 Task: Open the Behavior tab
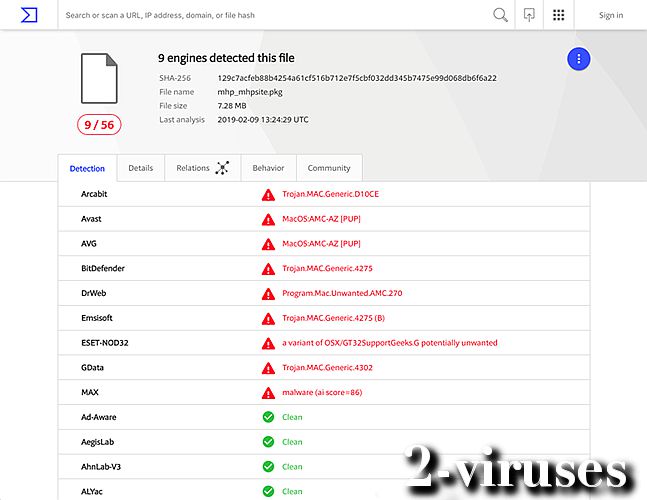tap(268, 168)
